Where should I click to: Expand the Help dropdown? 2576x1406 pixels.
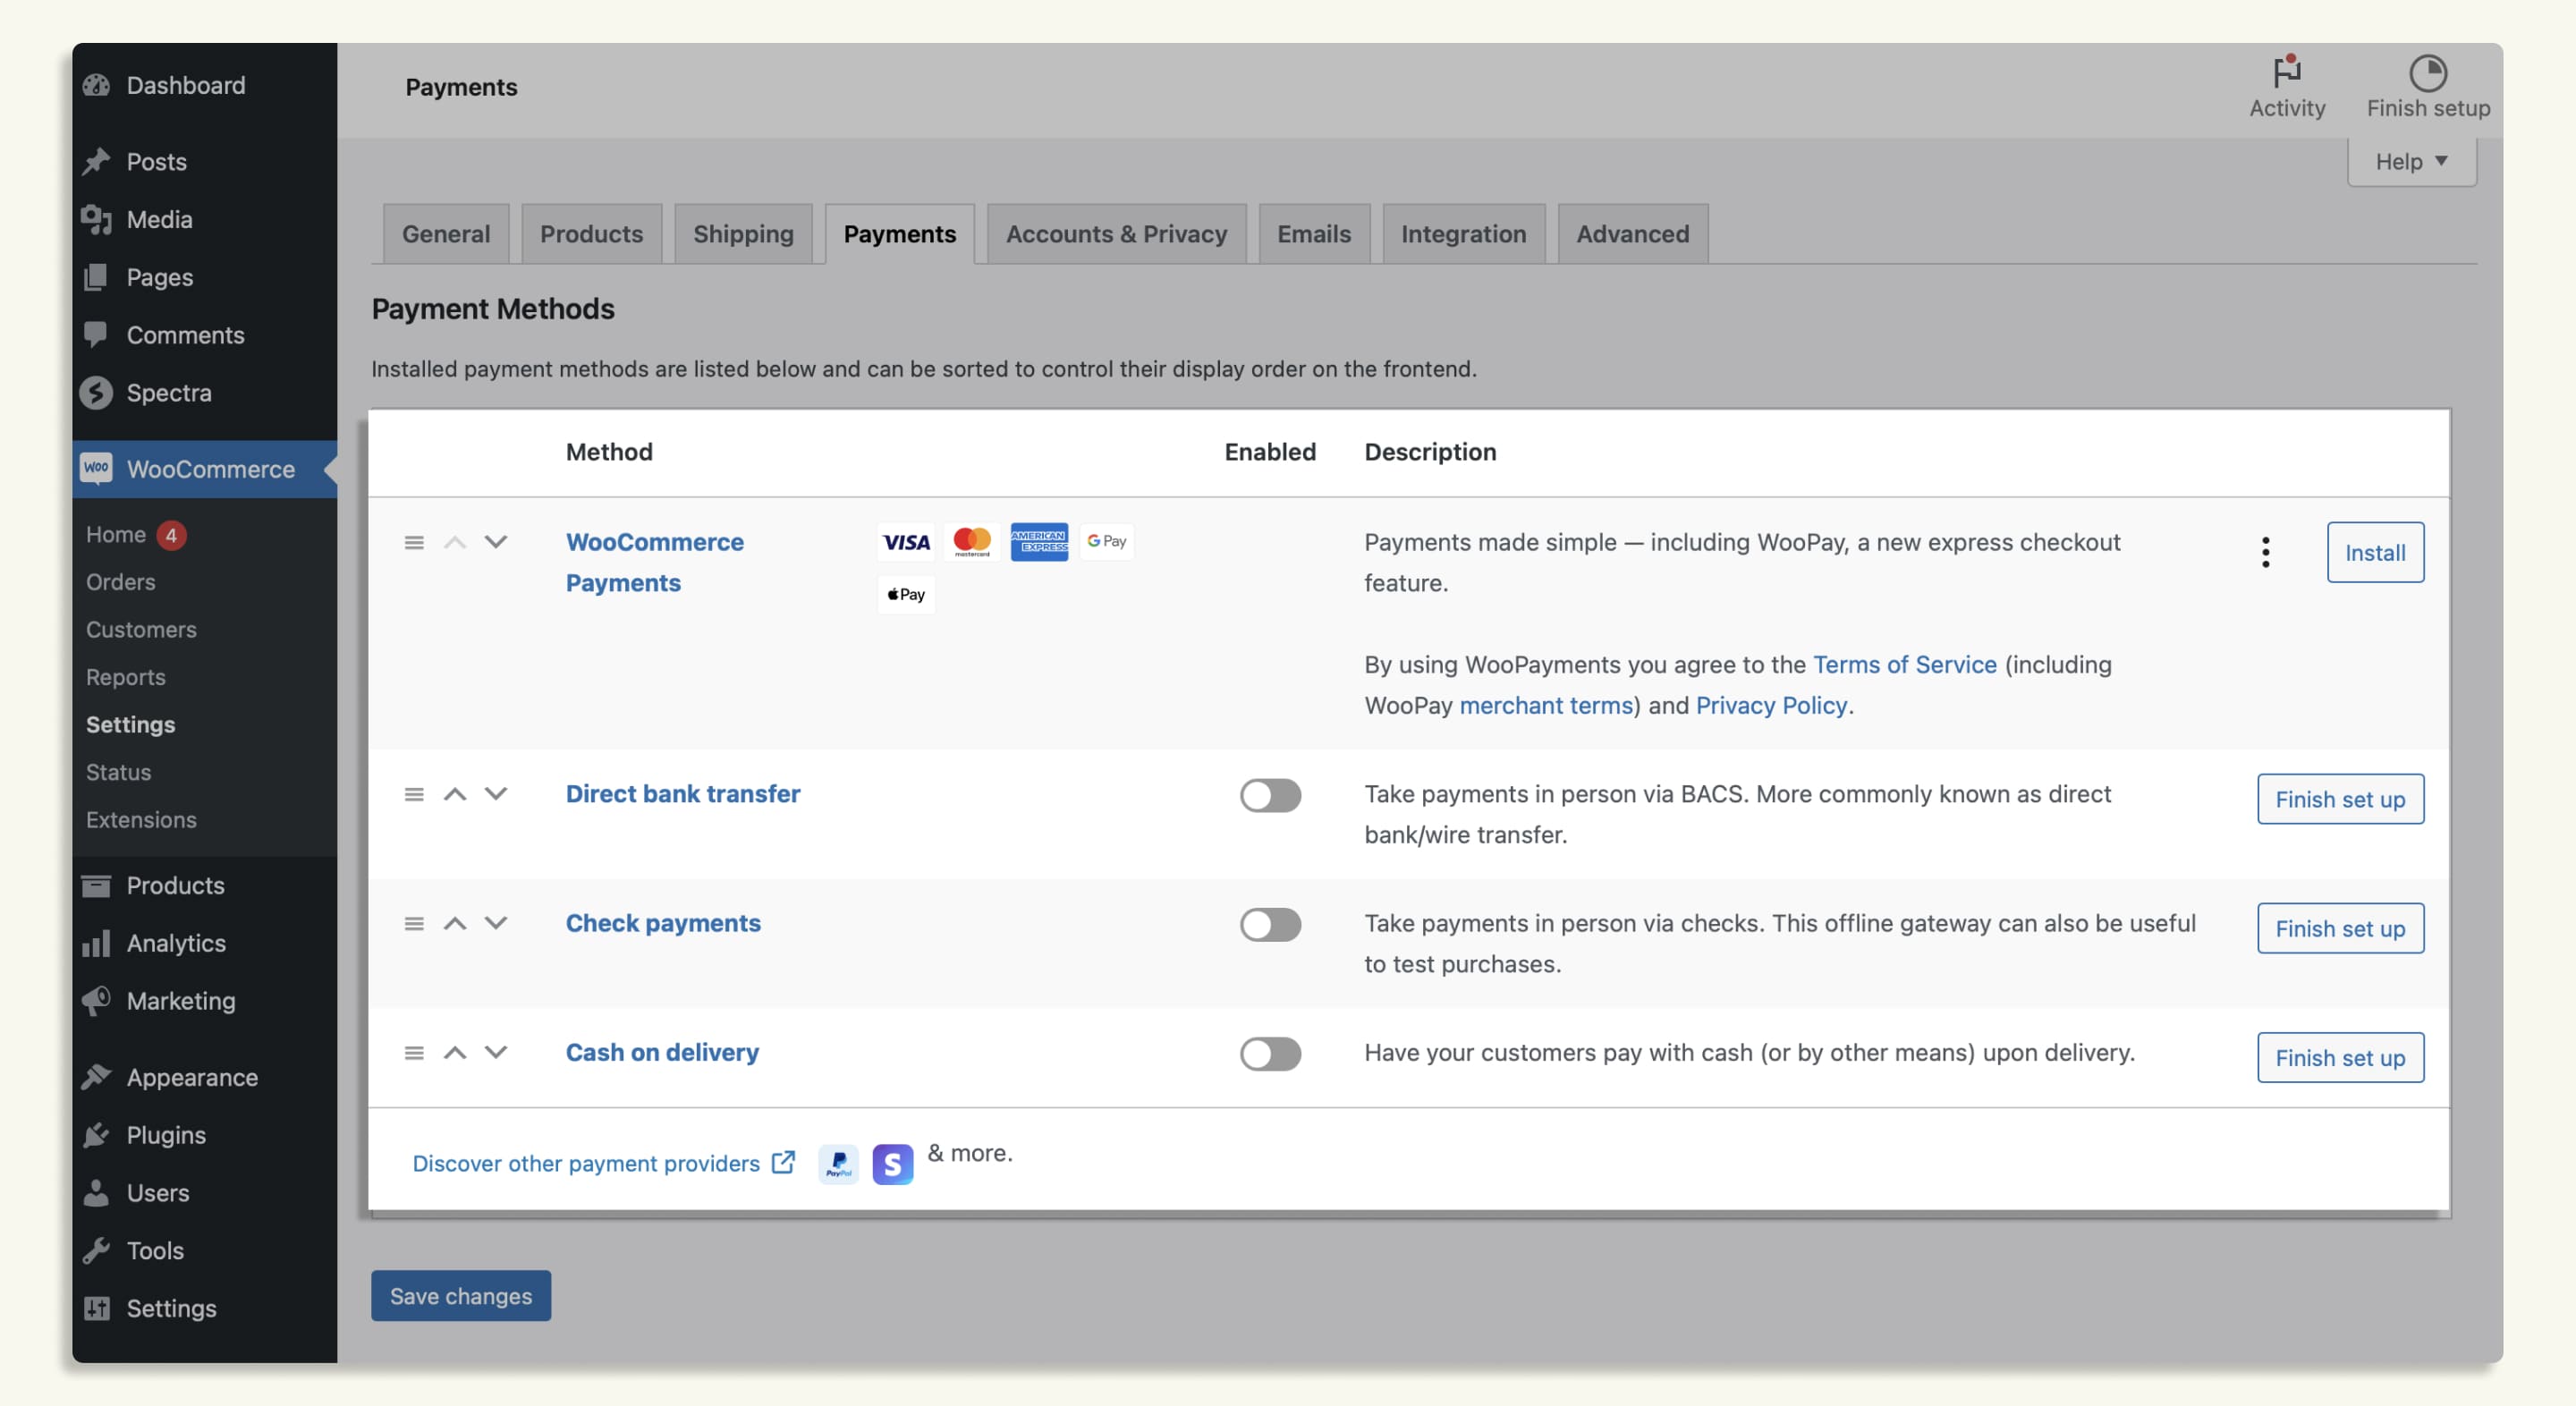tap(2411, 161)
